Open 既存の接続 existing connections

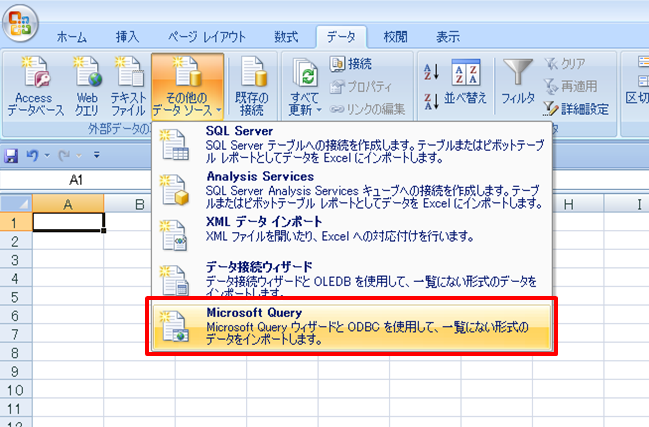pyautogui.click(x=252, y=87)
